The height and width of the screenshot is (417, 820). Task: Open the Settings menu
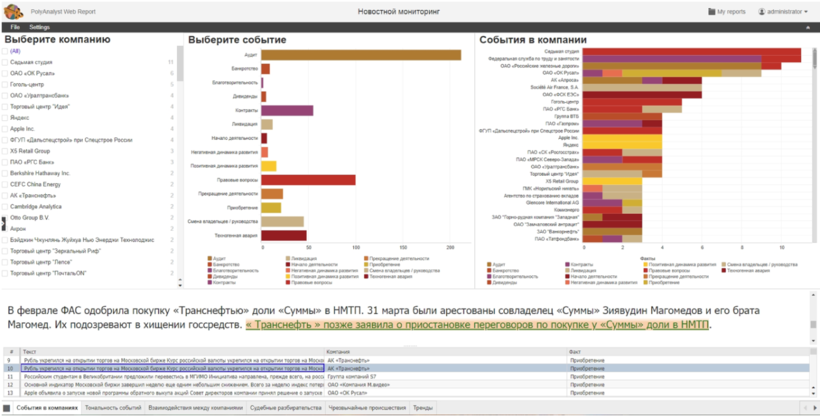pyautogui.click(x=39, y=26)
